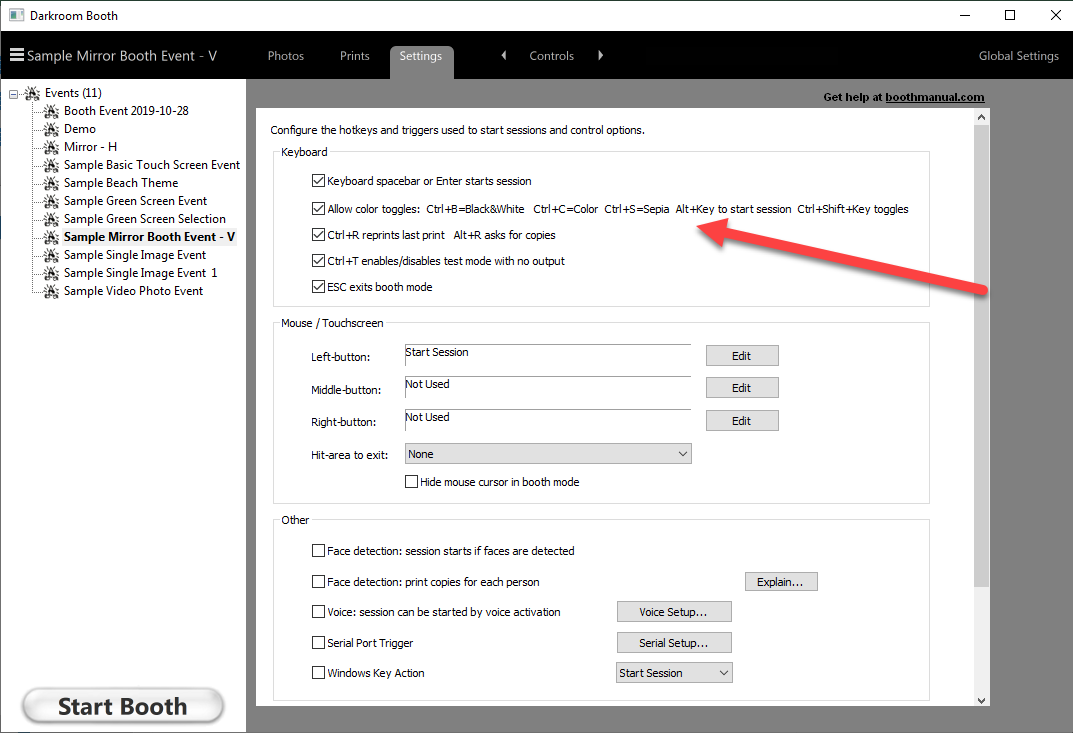This screenshot has height=733, width=1073.
Task: Select Sample Green Screen Selection event
Action: (x=144, y=219)
